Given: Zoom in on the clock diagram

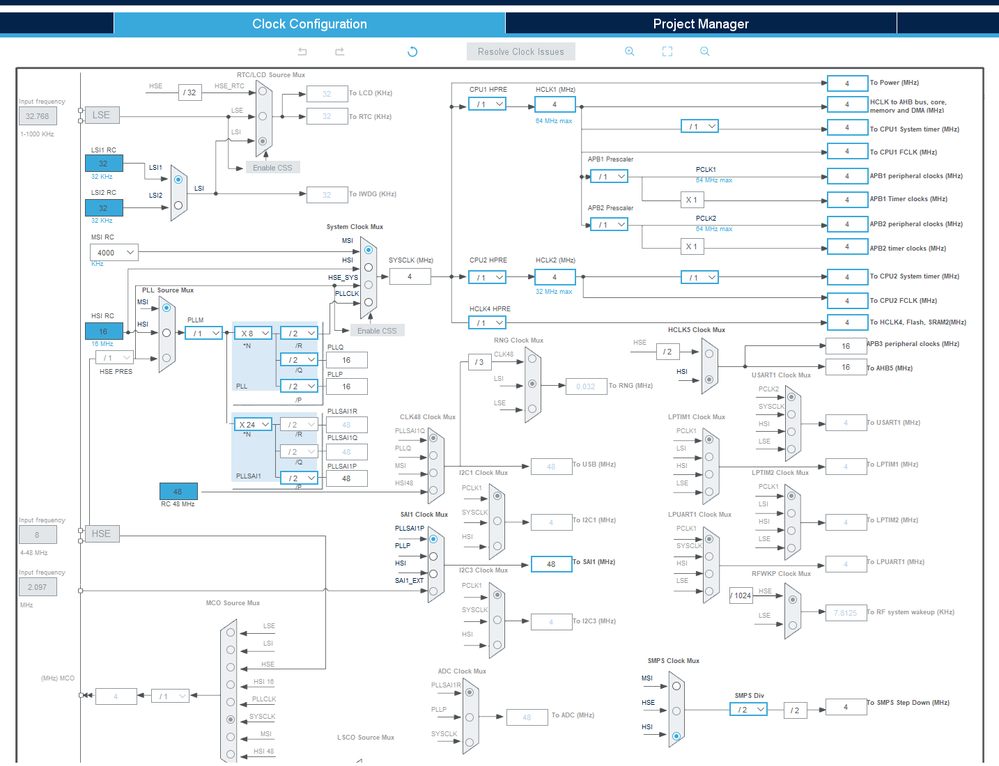Looking at the screenshot, I should click(629, 52).
